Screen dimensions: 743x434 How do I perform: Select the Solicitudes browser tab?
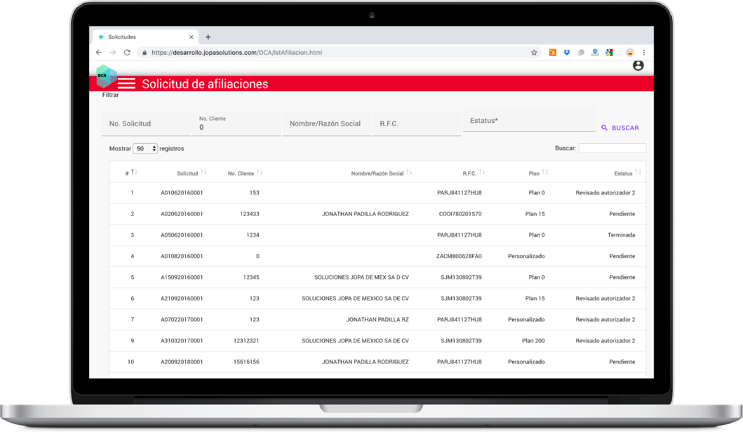(138, 37)
